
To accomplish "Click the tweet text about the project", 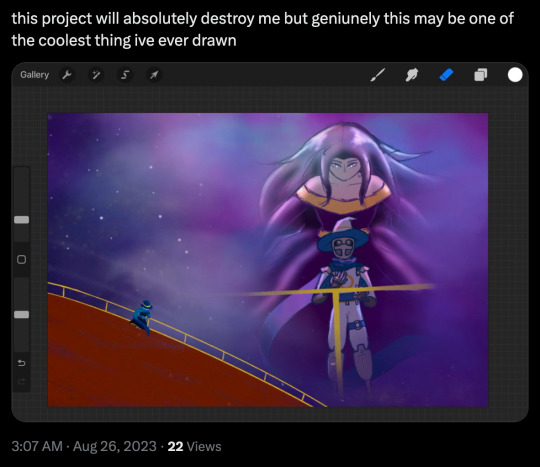I will pyautogui.click(x=262, y=29).
